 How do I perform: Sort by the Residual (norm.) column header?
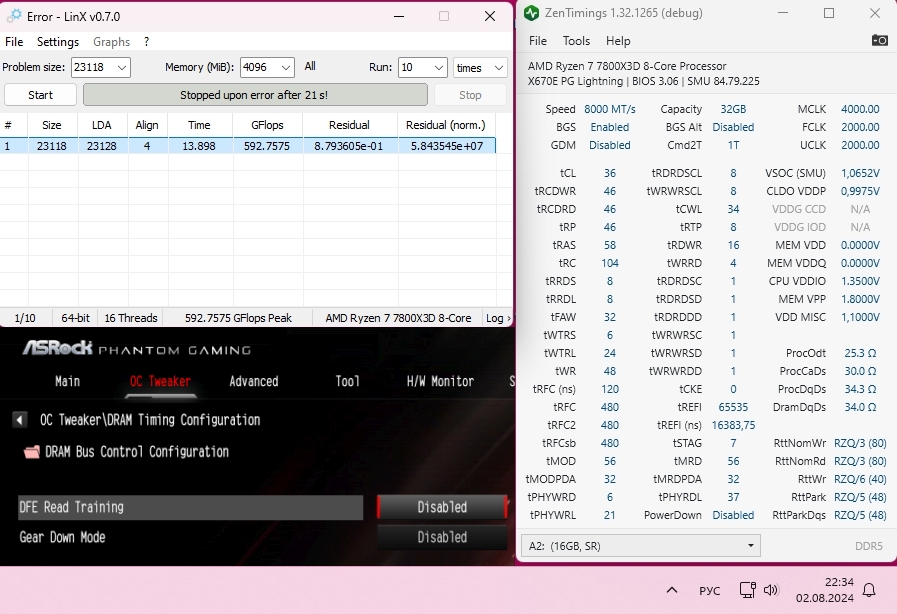click(446, 125)
